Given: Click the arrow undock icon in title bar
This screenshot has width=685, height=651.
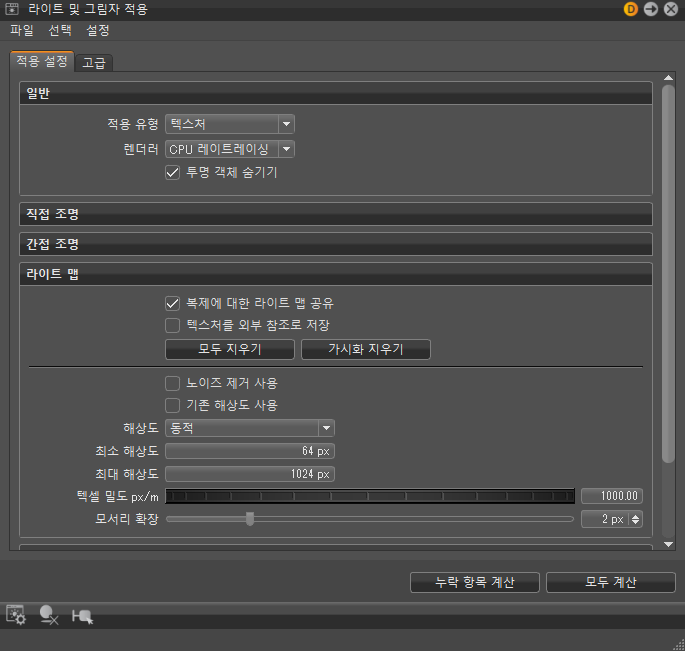Looking at the screenshot, I should [x=651, y=9].
